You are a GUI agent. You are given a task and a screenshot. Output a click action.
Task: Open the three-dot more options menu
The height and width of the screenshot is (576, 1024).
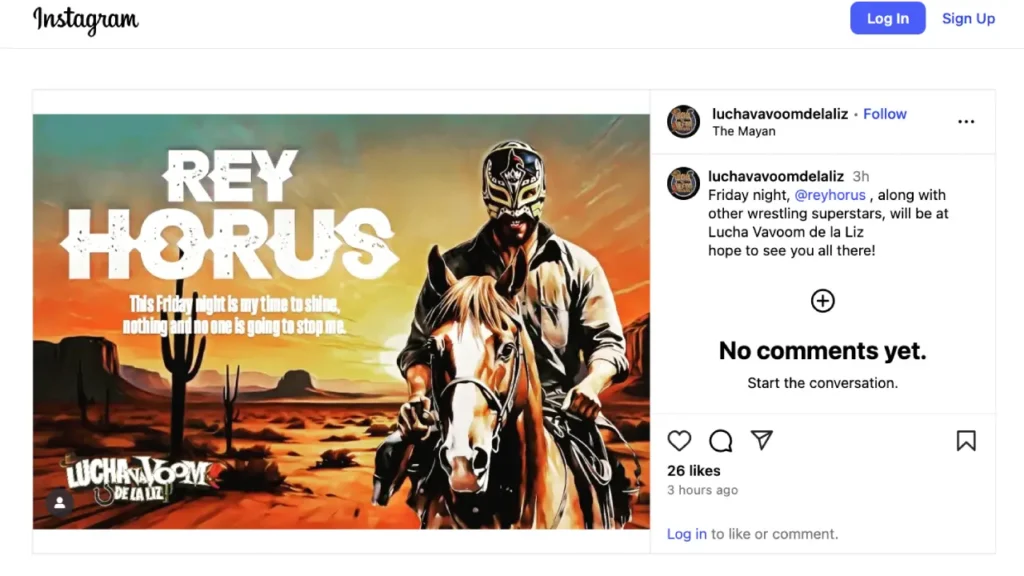966,121
